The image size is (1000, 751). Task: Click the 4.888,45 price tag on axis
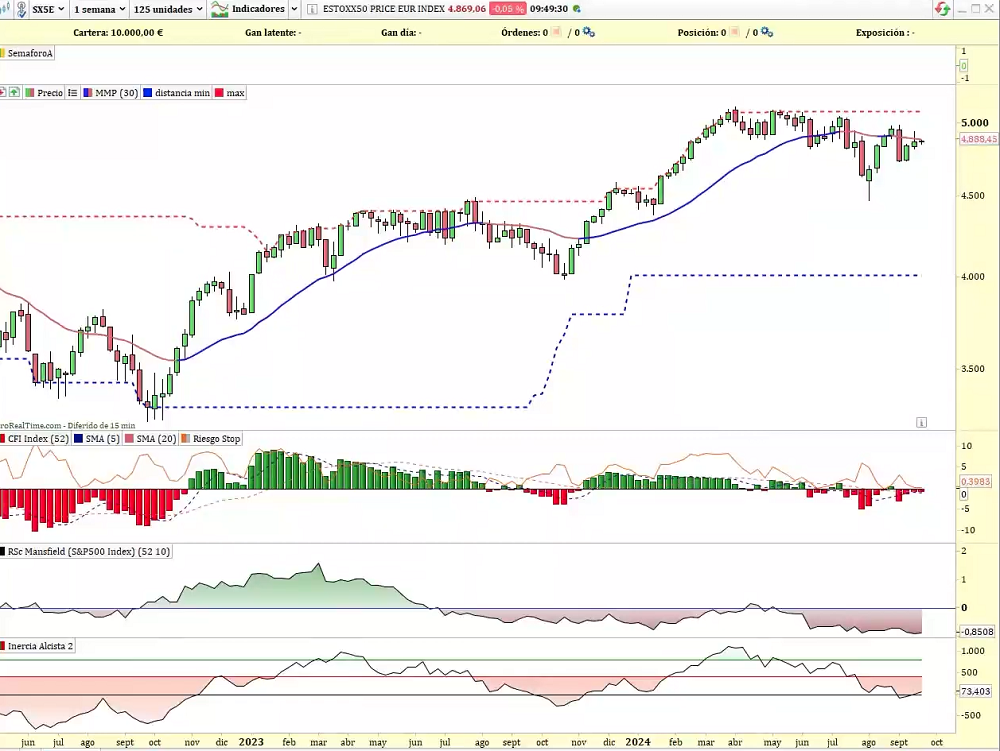(x=978, y=139)
